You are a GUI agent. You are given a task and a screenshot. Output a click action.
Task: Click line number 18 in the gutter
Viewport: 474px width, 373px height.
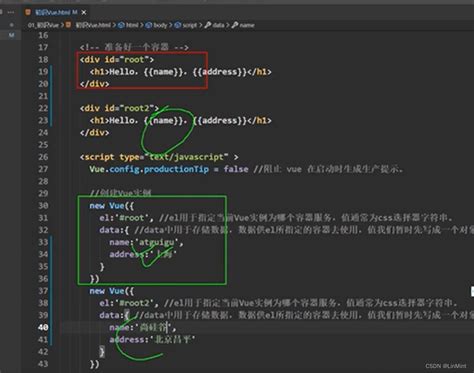tap(43, 59)
